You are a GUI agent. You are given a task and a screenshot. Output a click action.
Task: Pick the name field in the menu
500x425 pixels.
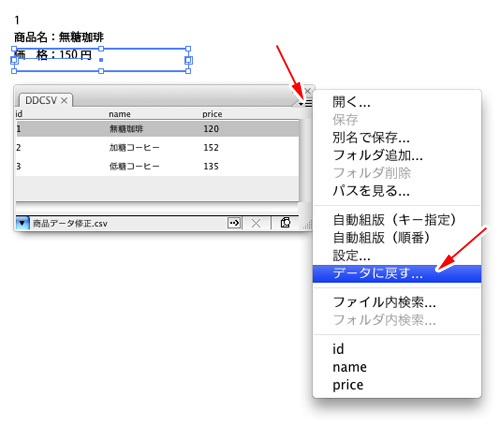pyautogui.click(x=349, y=367)
